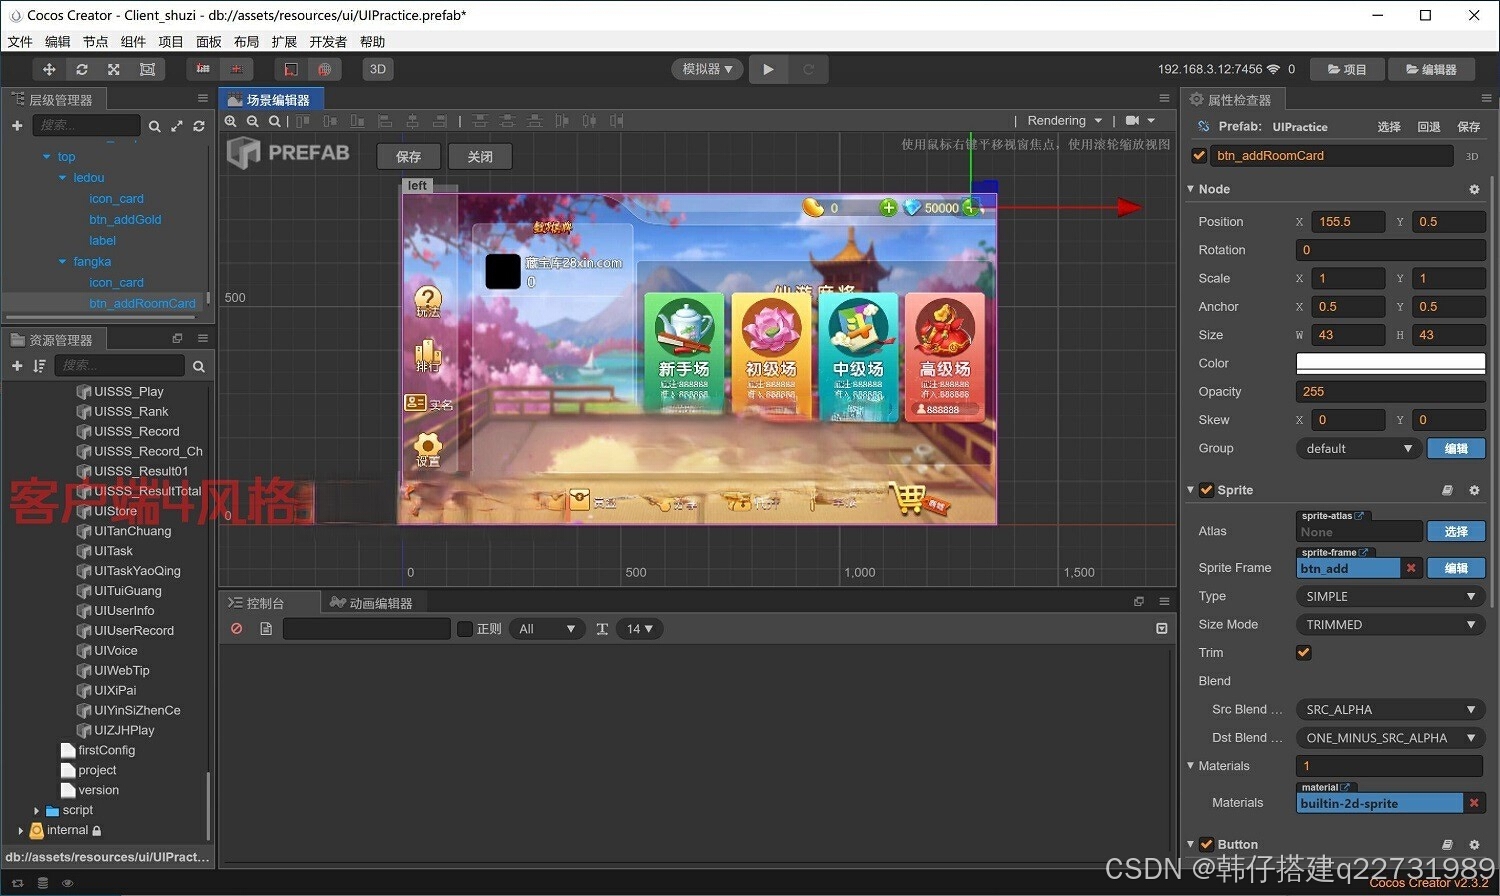Open the hierarchy panel menu
The width and height of the screenshot is (1500, 896).
click(203, 98)
